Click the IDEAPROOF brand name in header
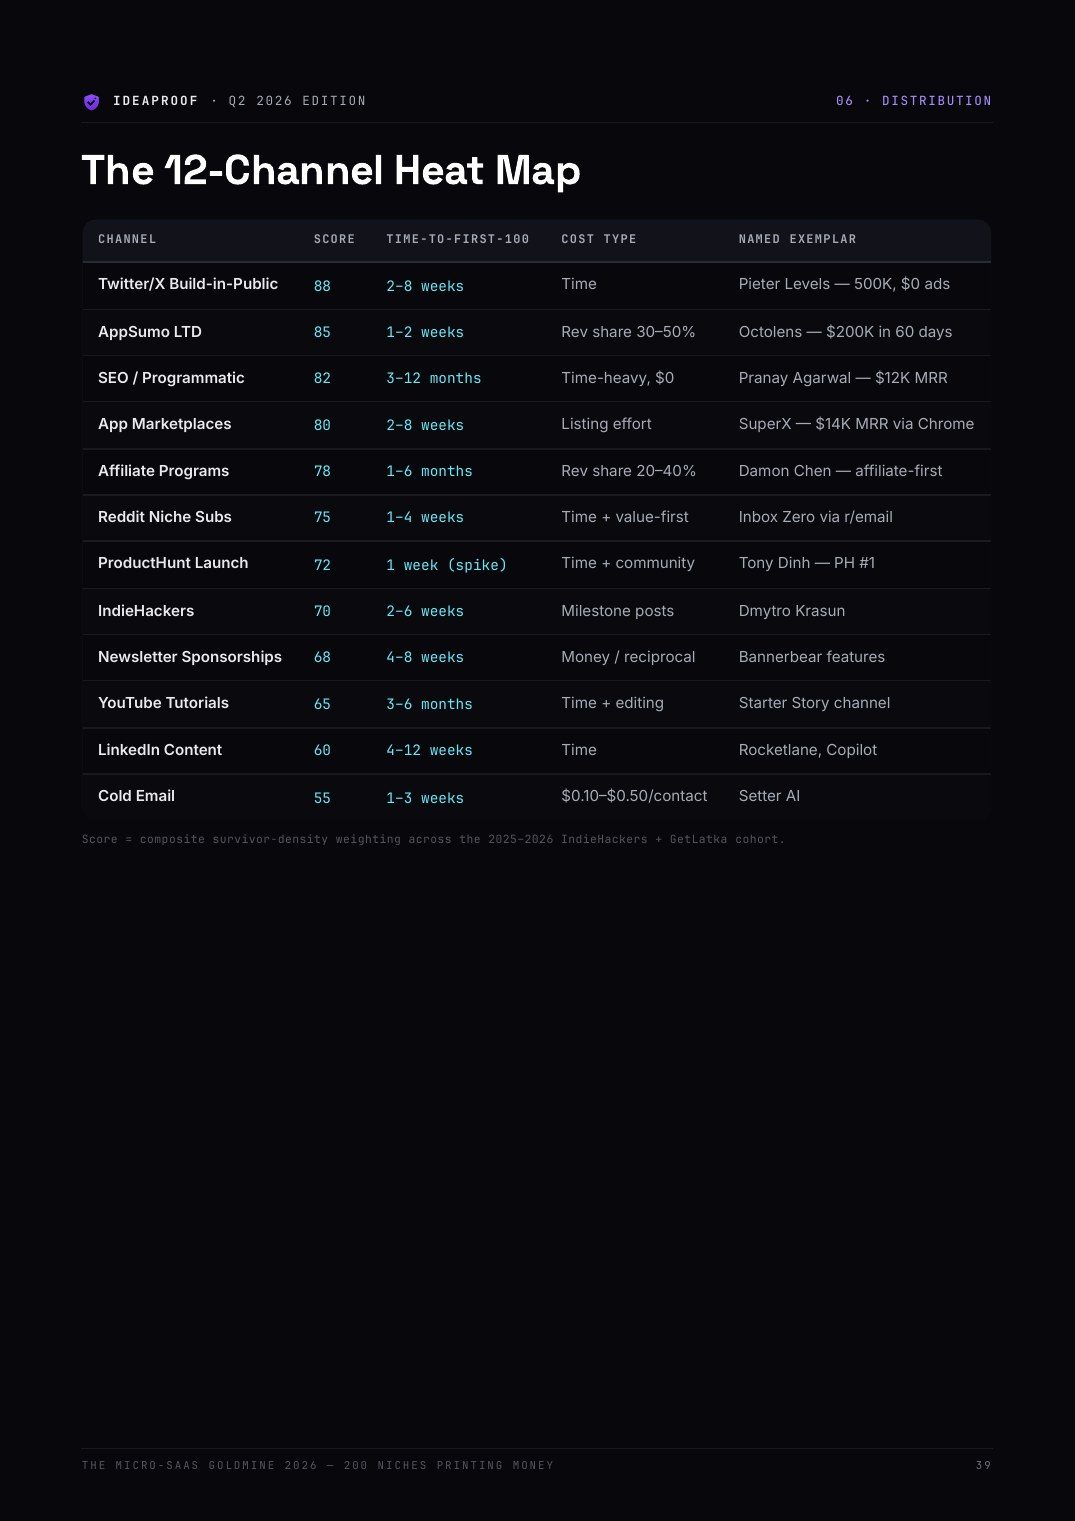Image resolution: width=1075 pixels, height=1521 pixels. click(156, 101)
